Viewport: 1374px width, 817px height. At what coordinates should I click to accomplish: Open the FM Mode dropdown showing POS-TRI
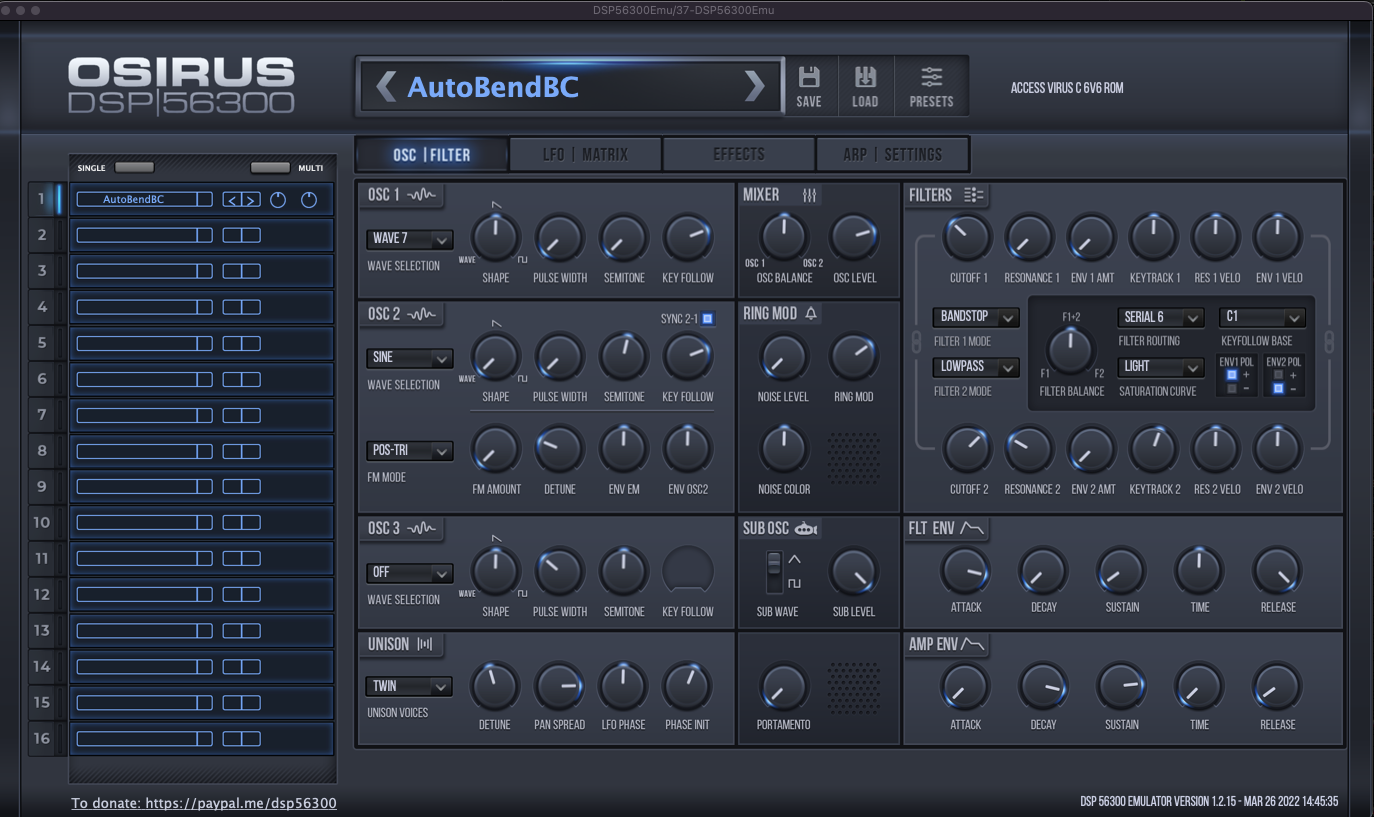[409, 451]
